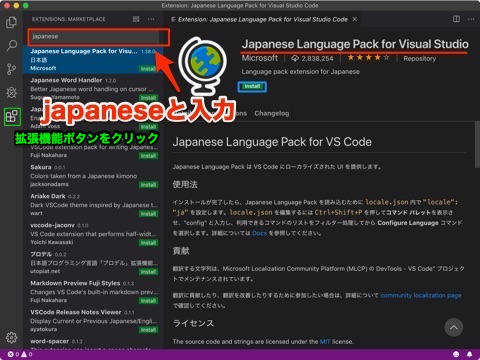Select Sakura extension in results list
480x360 pixels.
[x=93, y=176]
